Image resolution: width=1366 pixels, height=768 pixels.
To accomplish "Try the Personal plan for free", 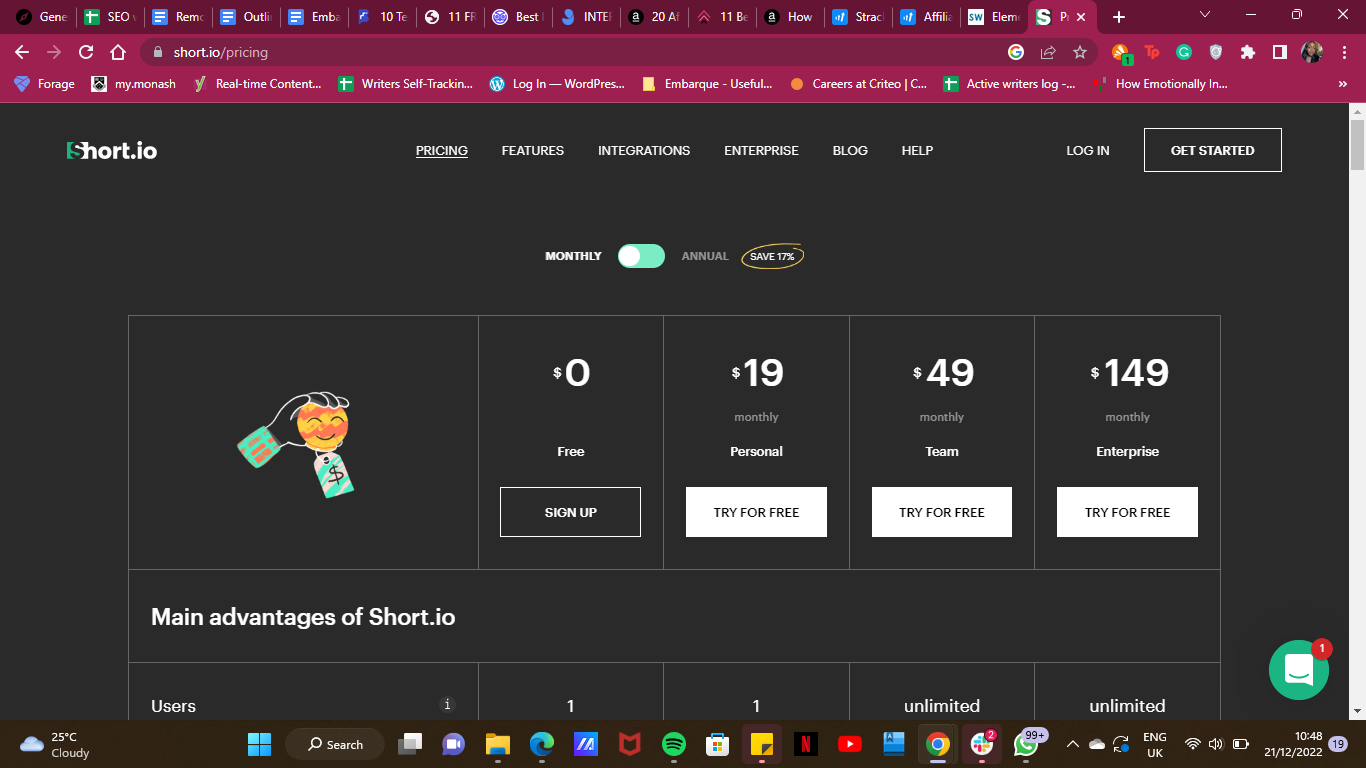I will (x=756, y=512).
